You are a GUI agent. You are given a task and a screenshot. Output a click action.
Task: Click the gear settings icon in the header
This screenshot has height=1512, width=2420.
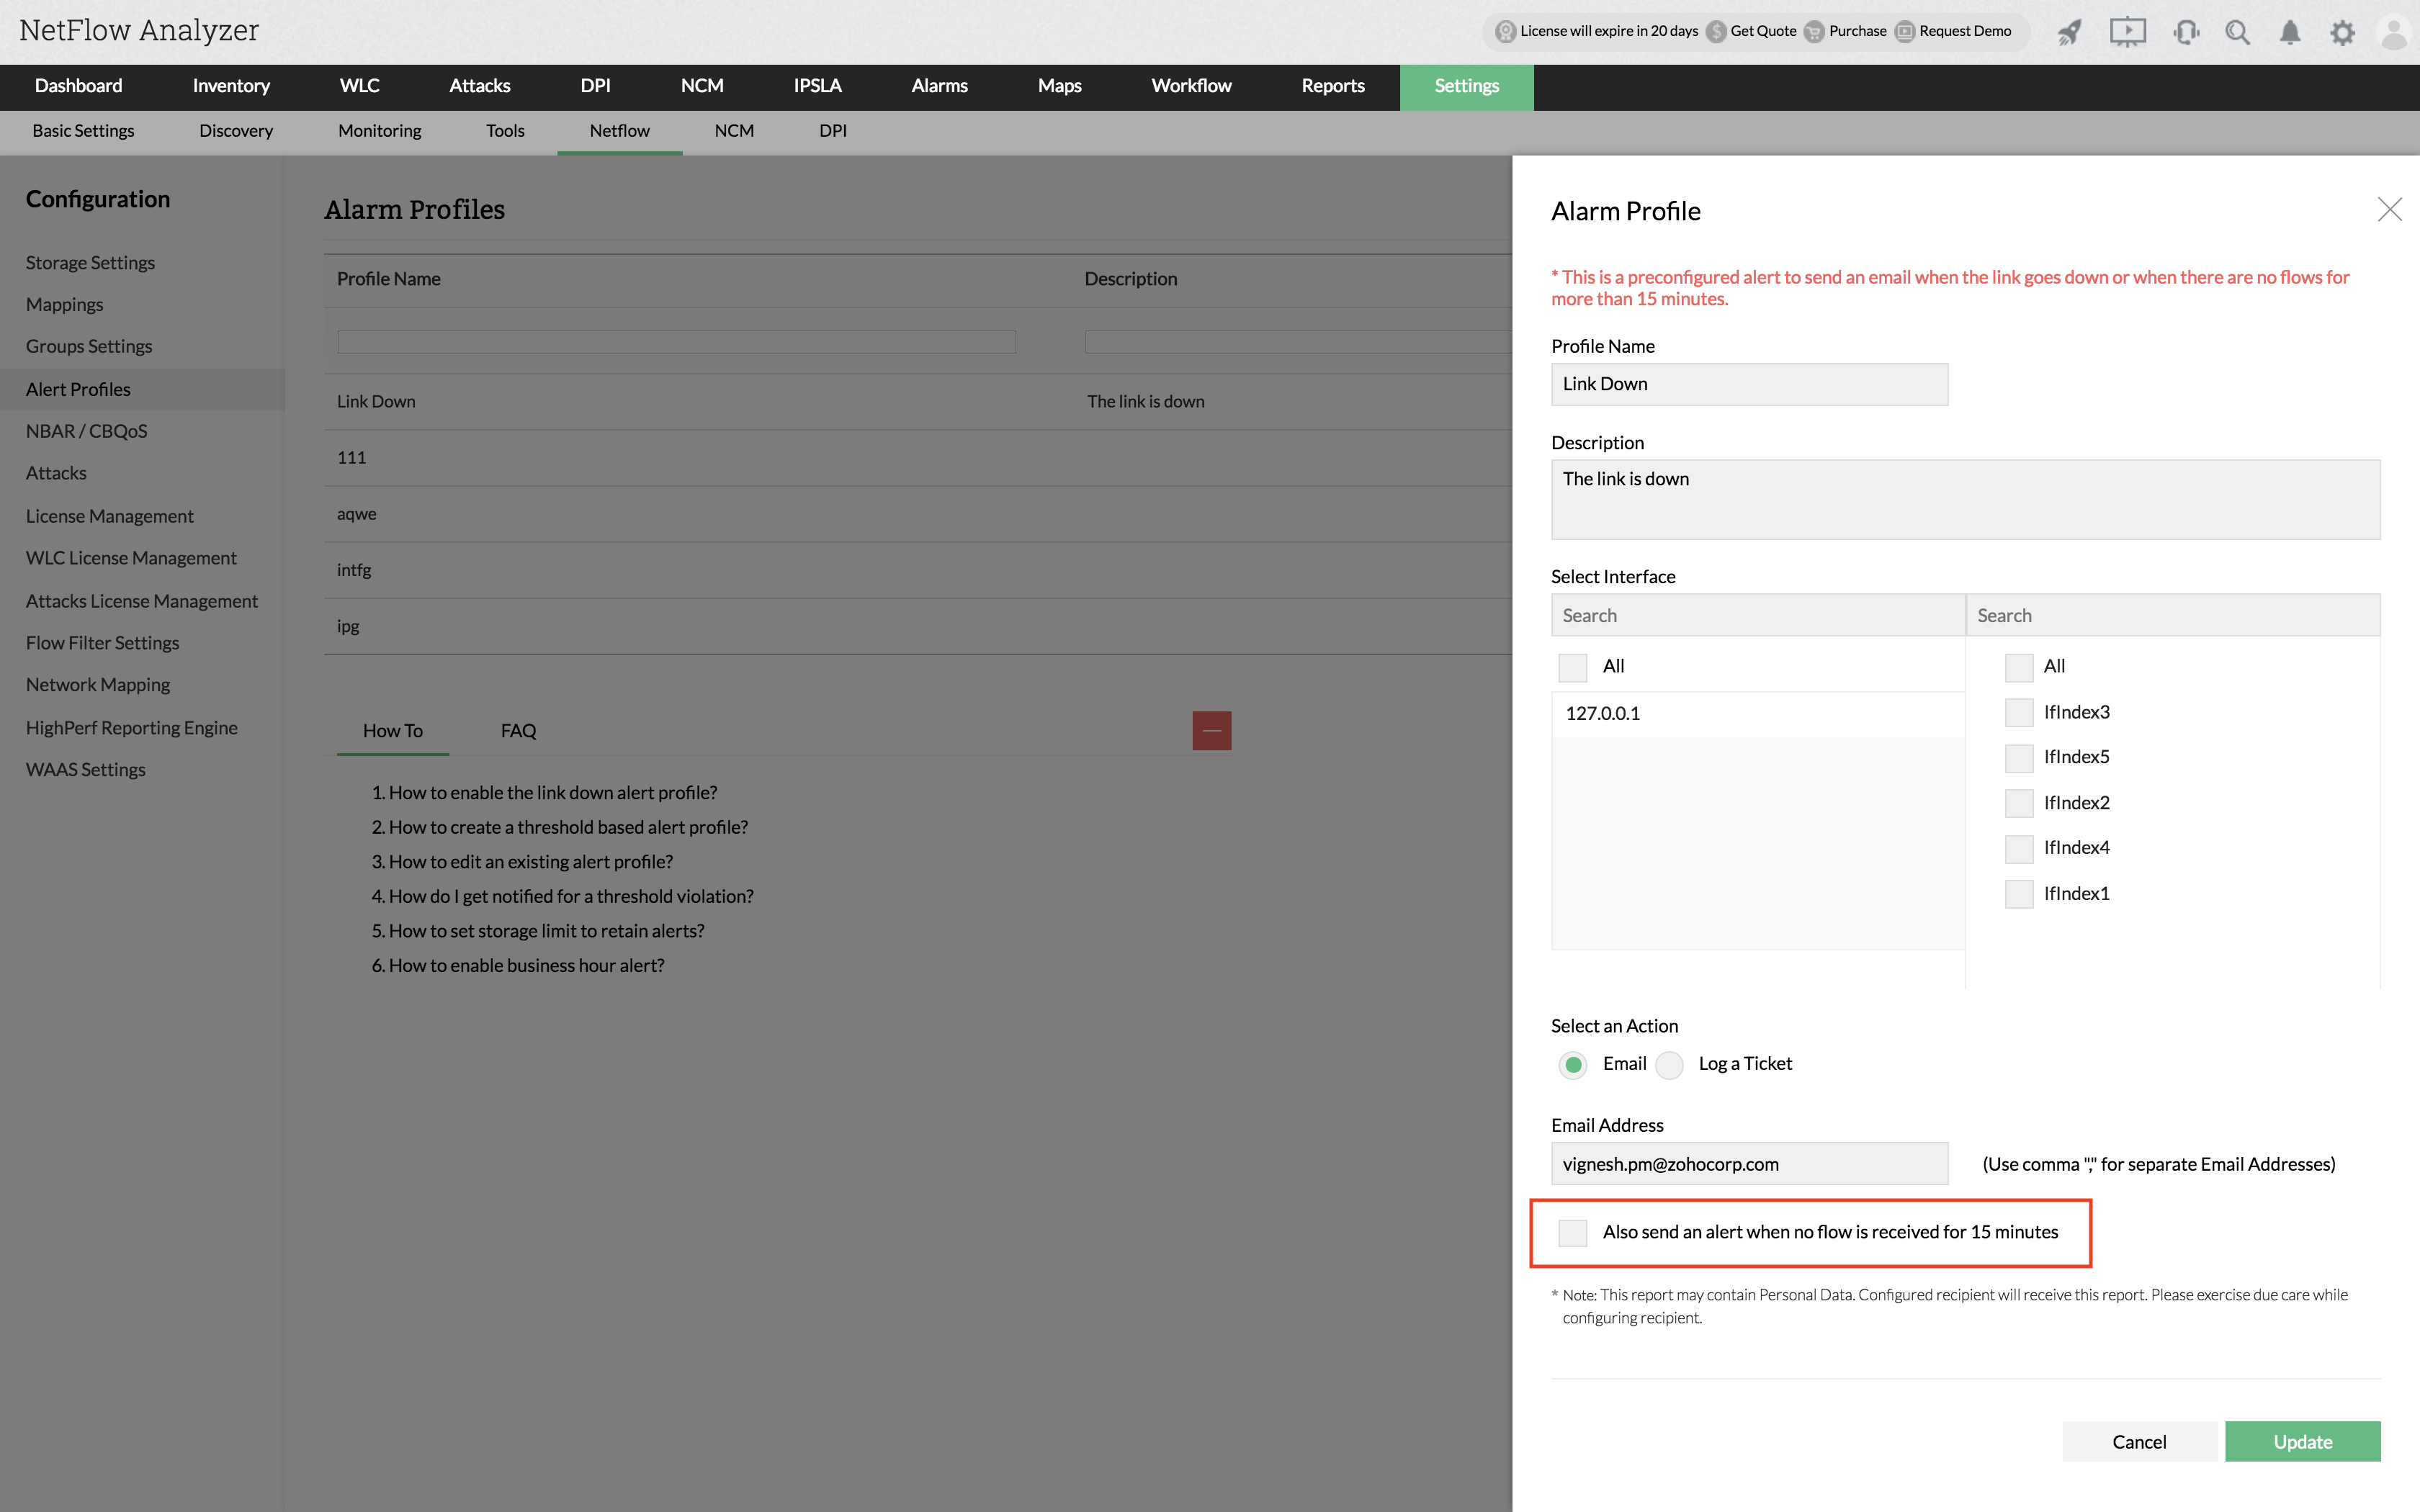2342,32
